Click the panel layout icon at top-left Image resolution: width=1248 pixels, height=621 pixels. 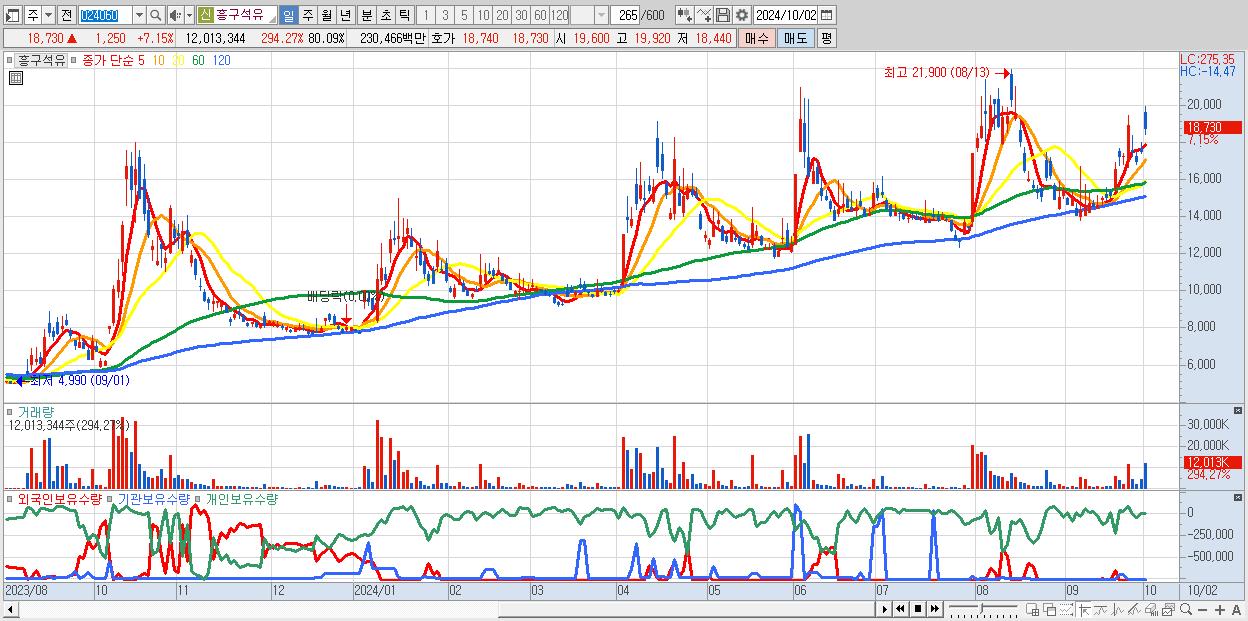pos(12,15)
